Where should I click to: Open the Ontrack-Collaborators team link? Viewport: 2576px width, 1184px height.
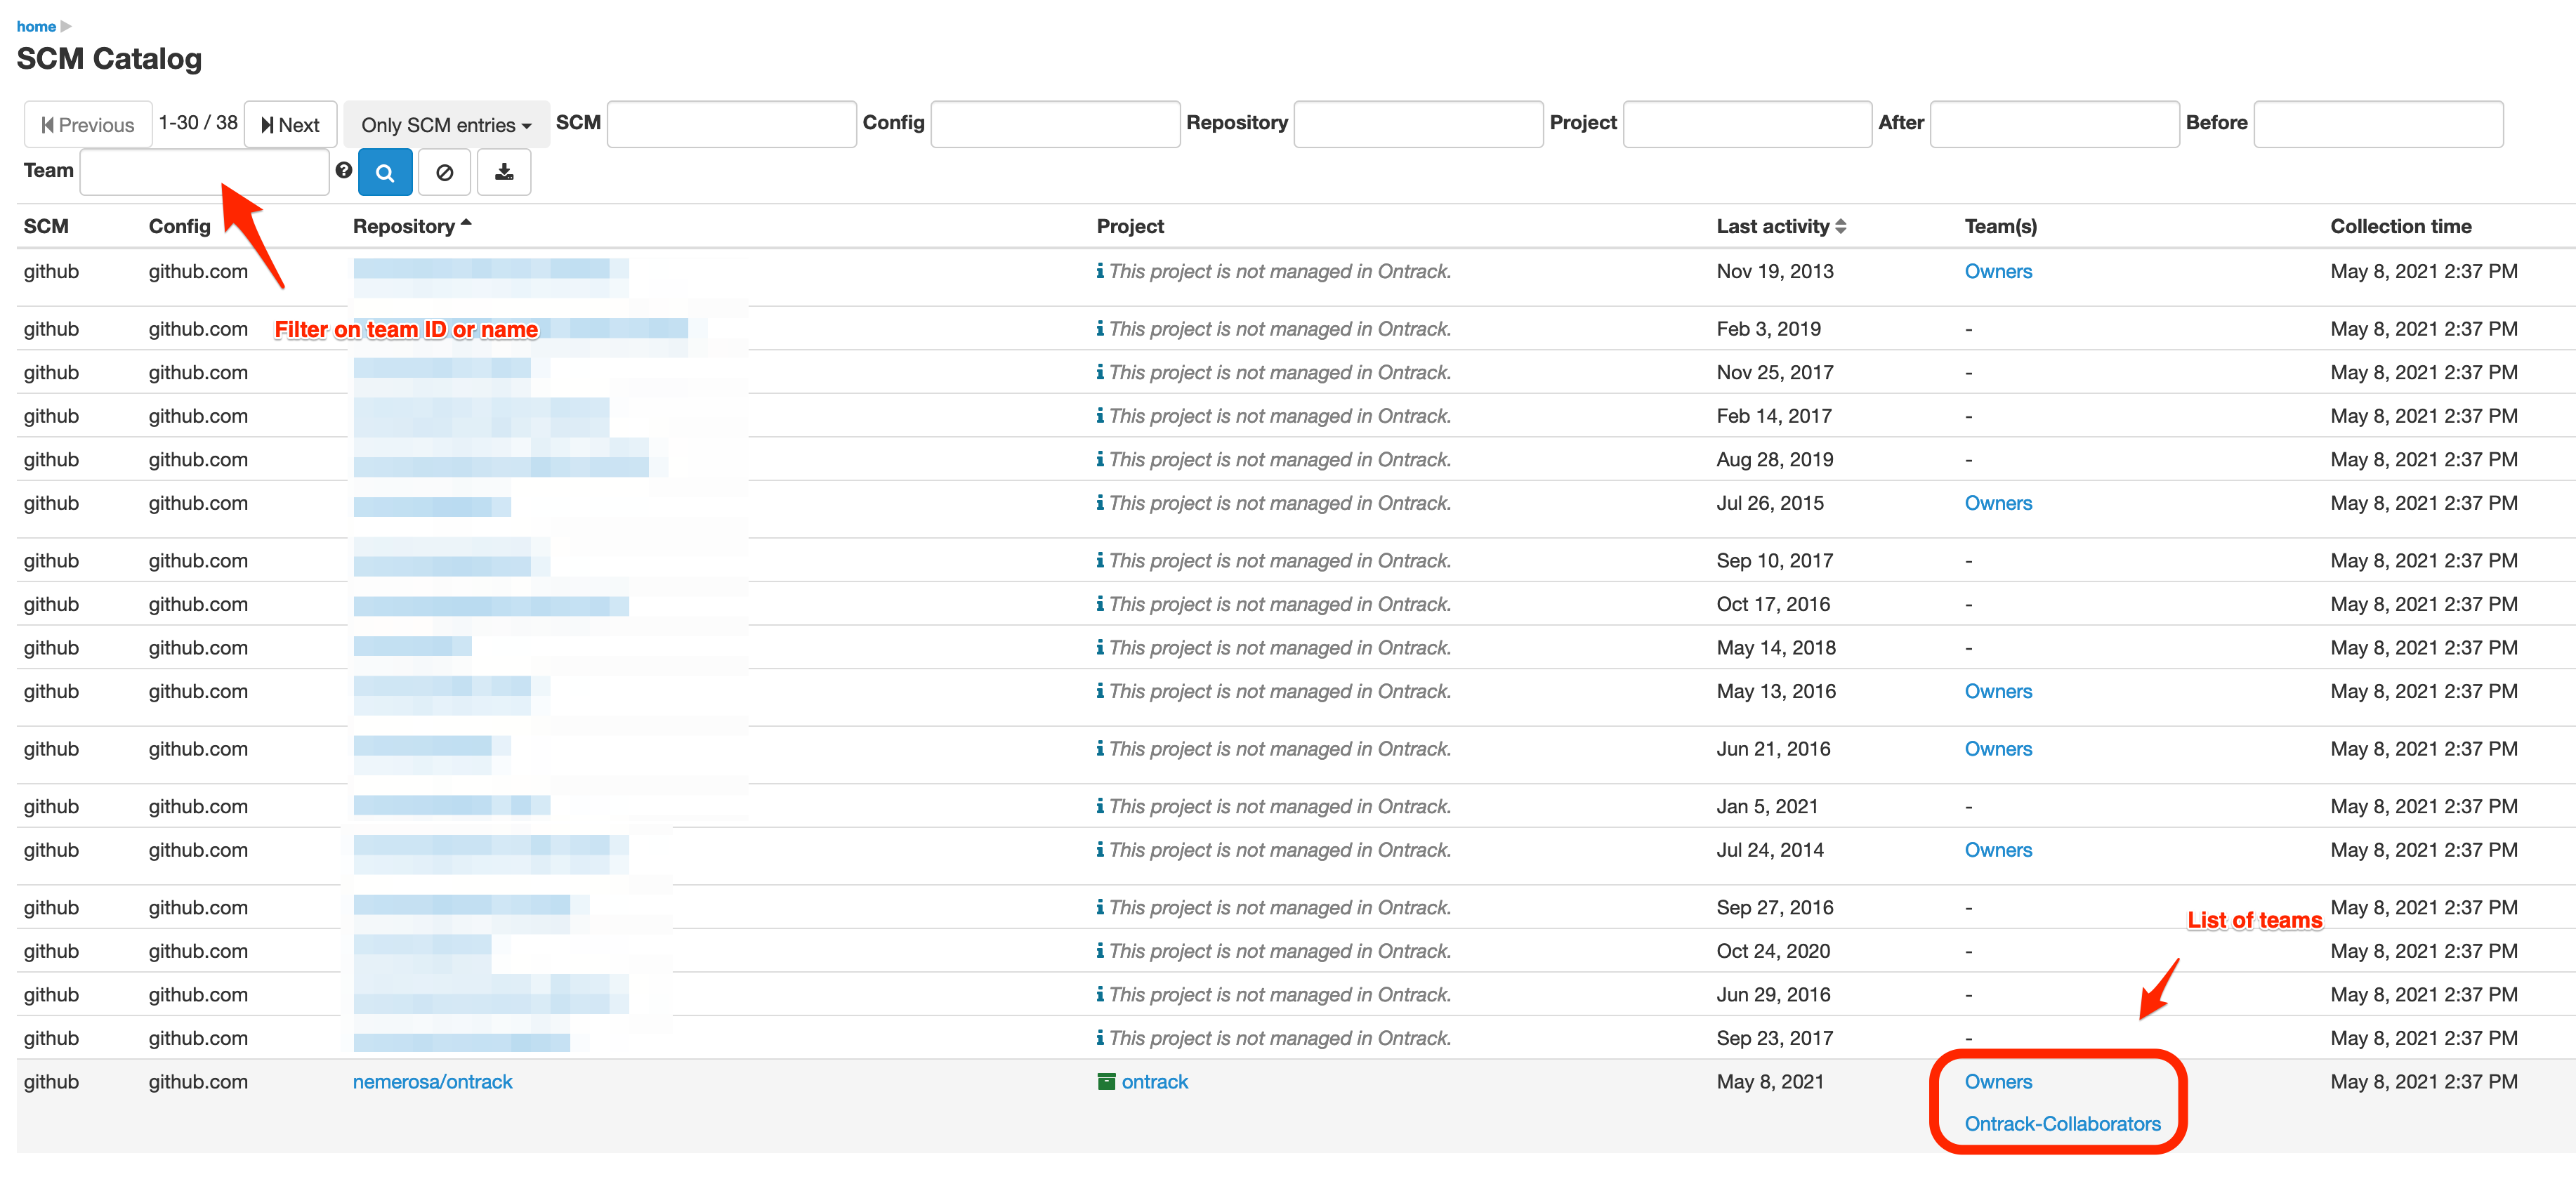click(2062, 1123)
